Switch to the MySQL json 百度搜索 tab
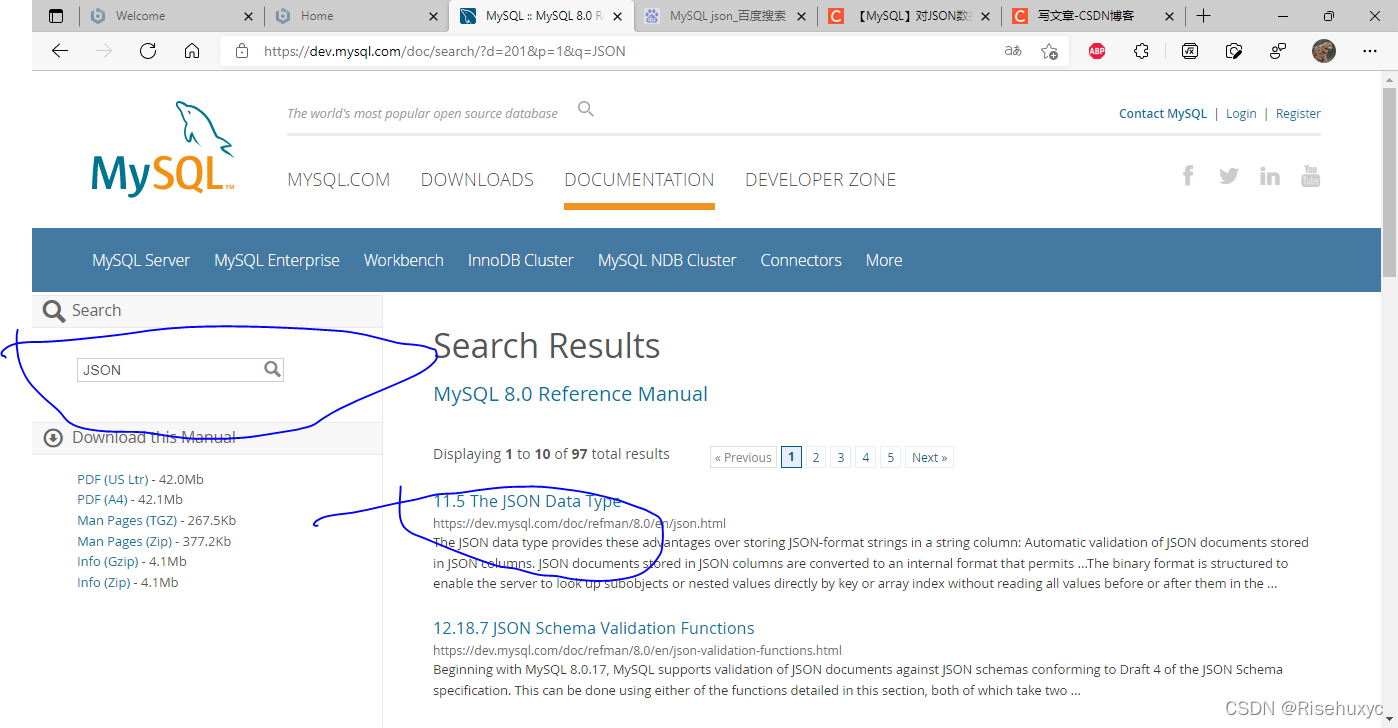 coord(726,16)
